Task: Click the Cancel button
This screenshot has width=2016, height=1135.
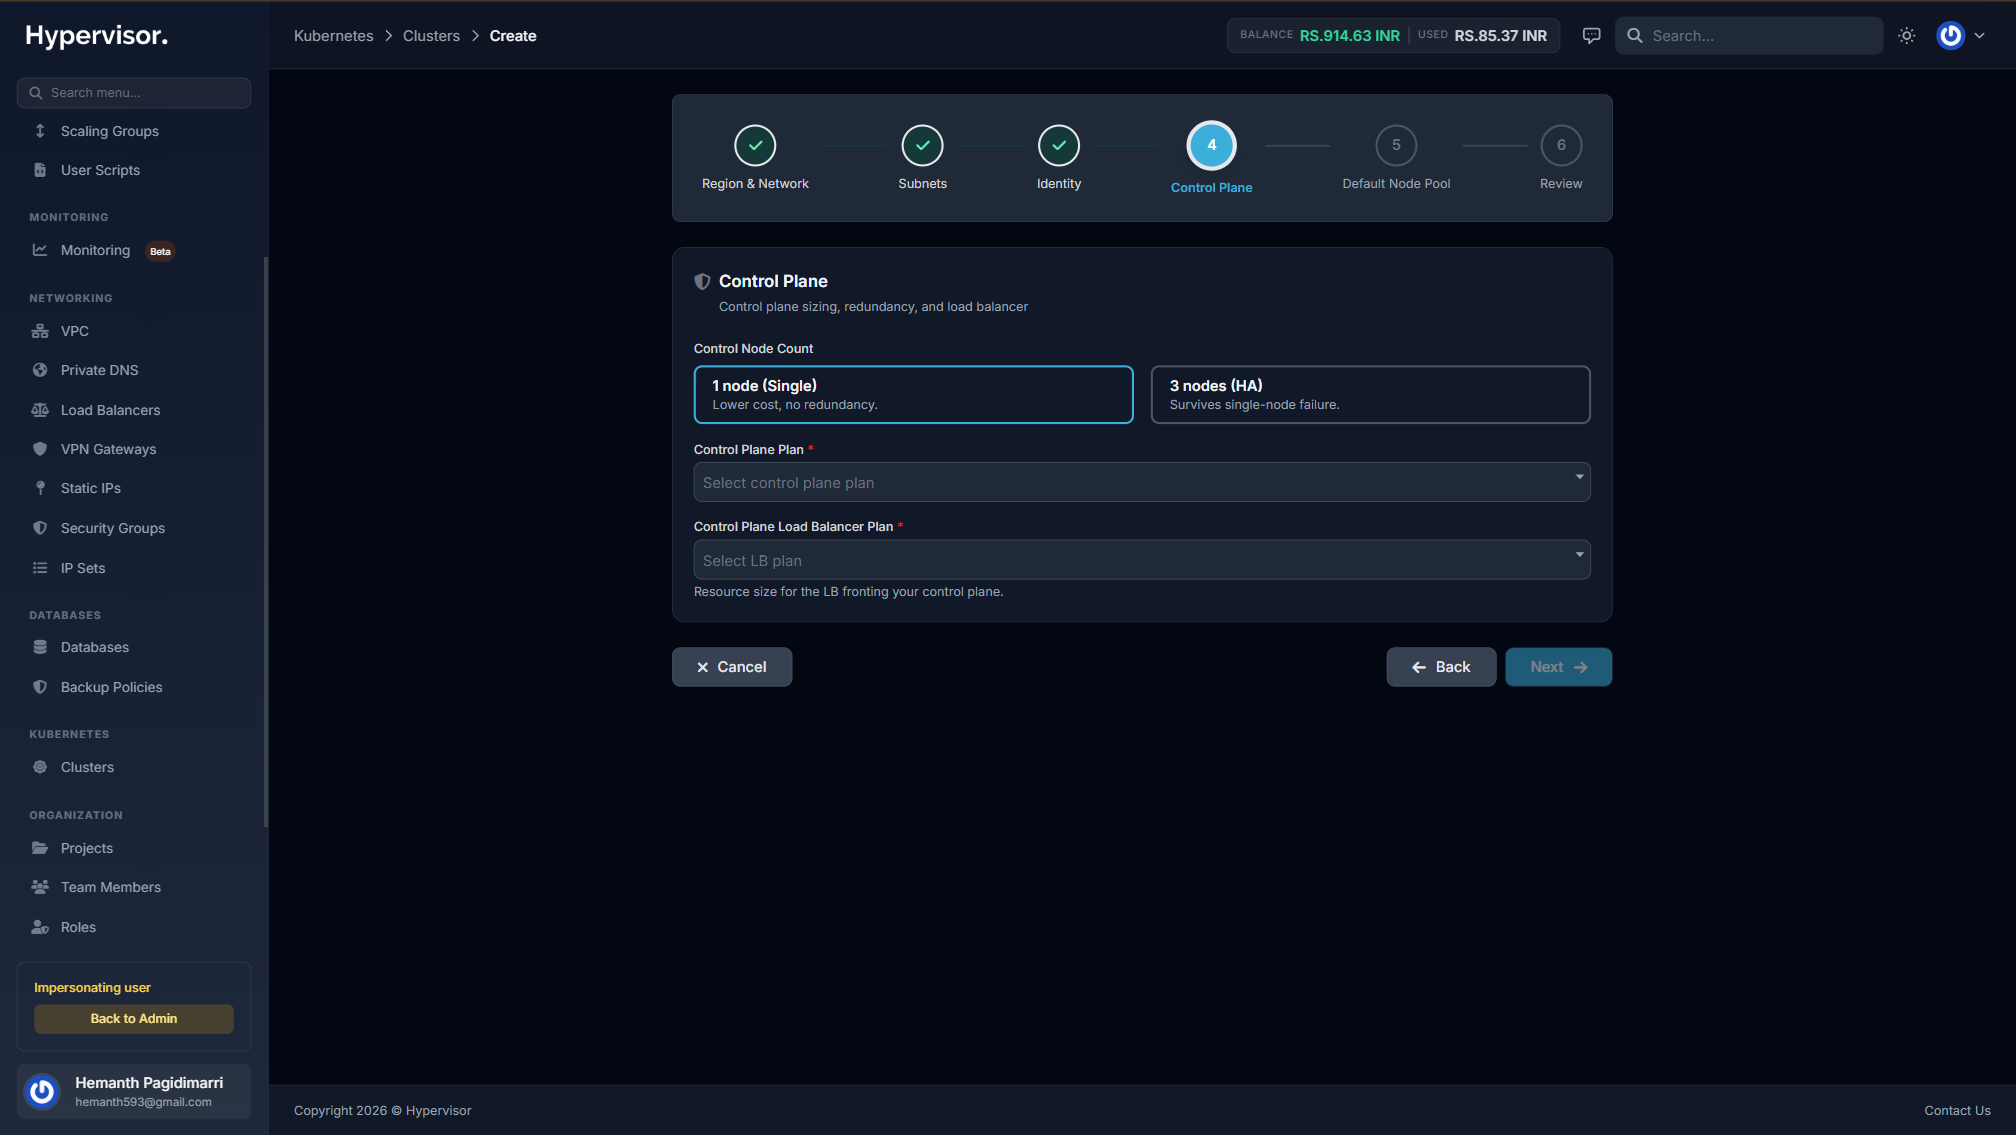Action: click(731, 667)
